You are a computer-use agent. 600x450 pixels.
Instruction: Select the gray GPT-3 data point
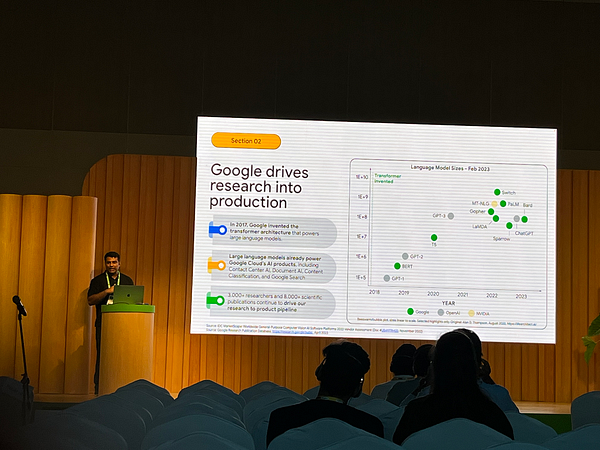click(451, 215)
